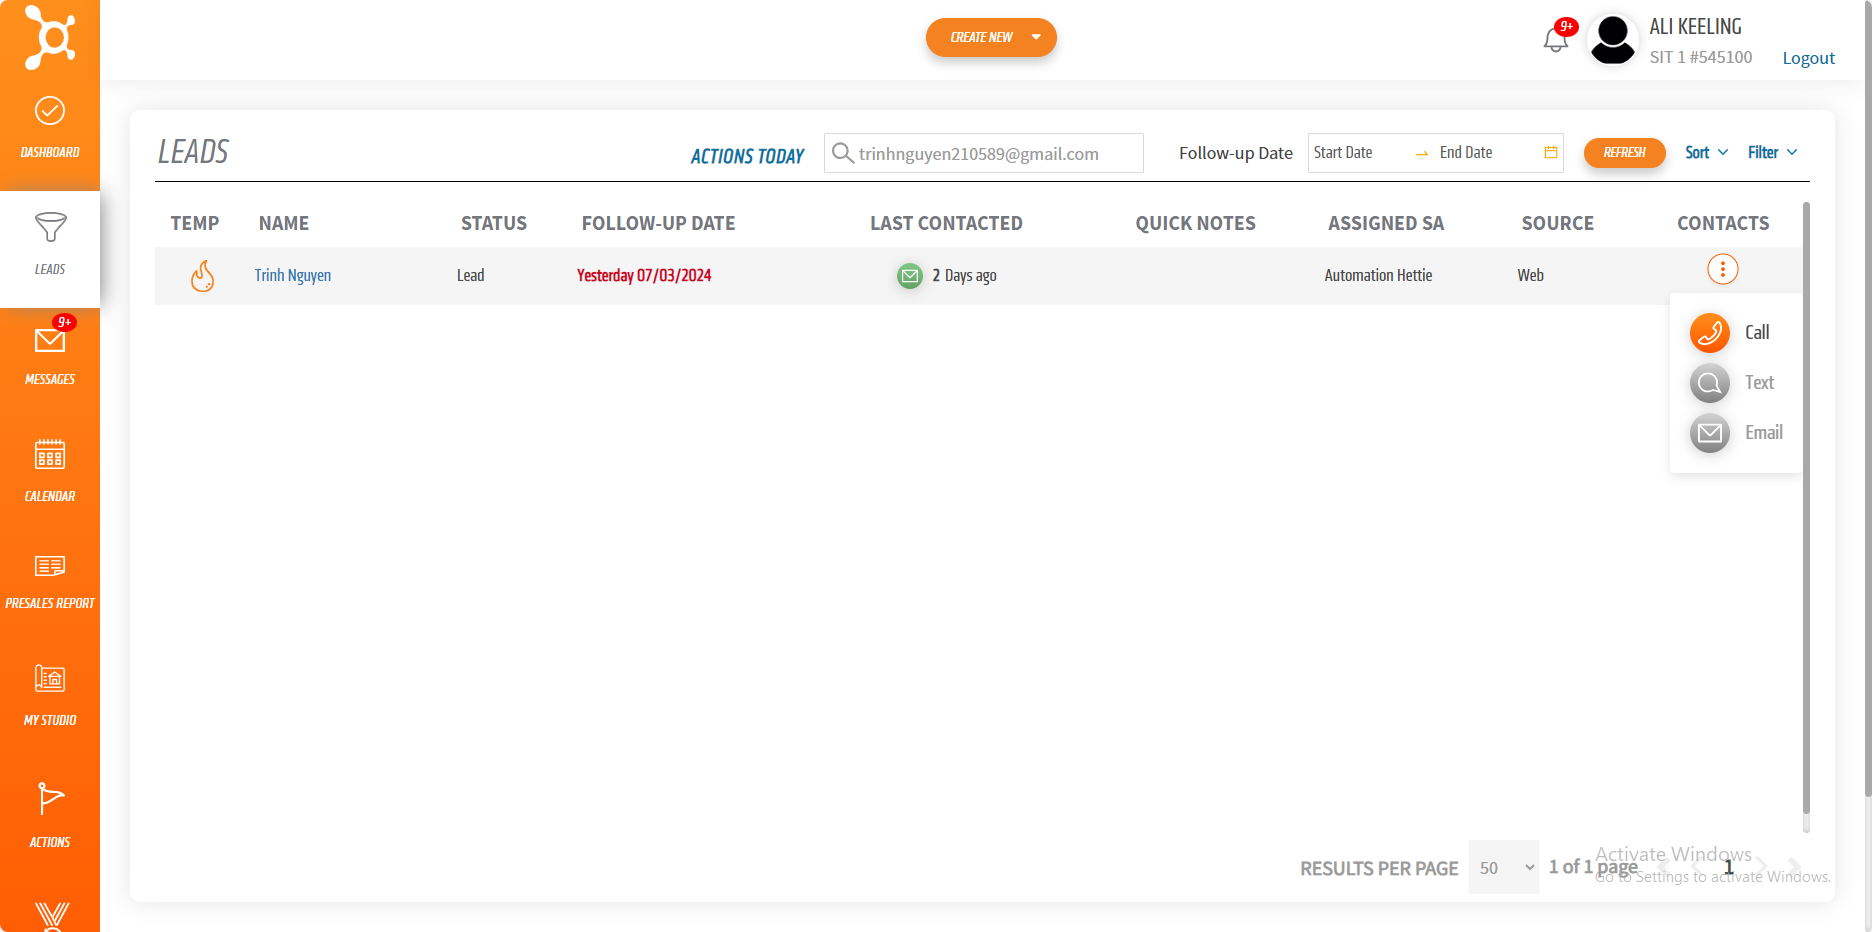Click the Orangetheory logo icon
Screen dimensions: 1872x932
[x=50, y=37]
